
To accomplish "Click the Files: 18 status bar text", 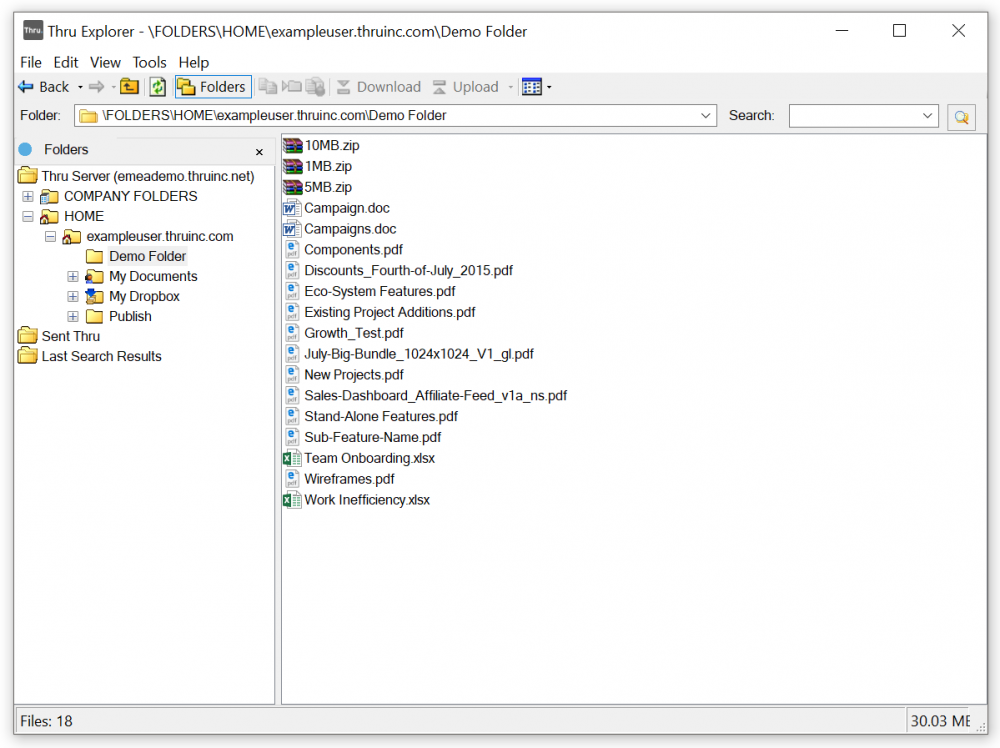I will (x=46, y=721).
